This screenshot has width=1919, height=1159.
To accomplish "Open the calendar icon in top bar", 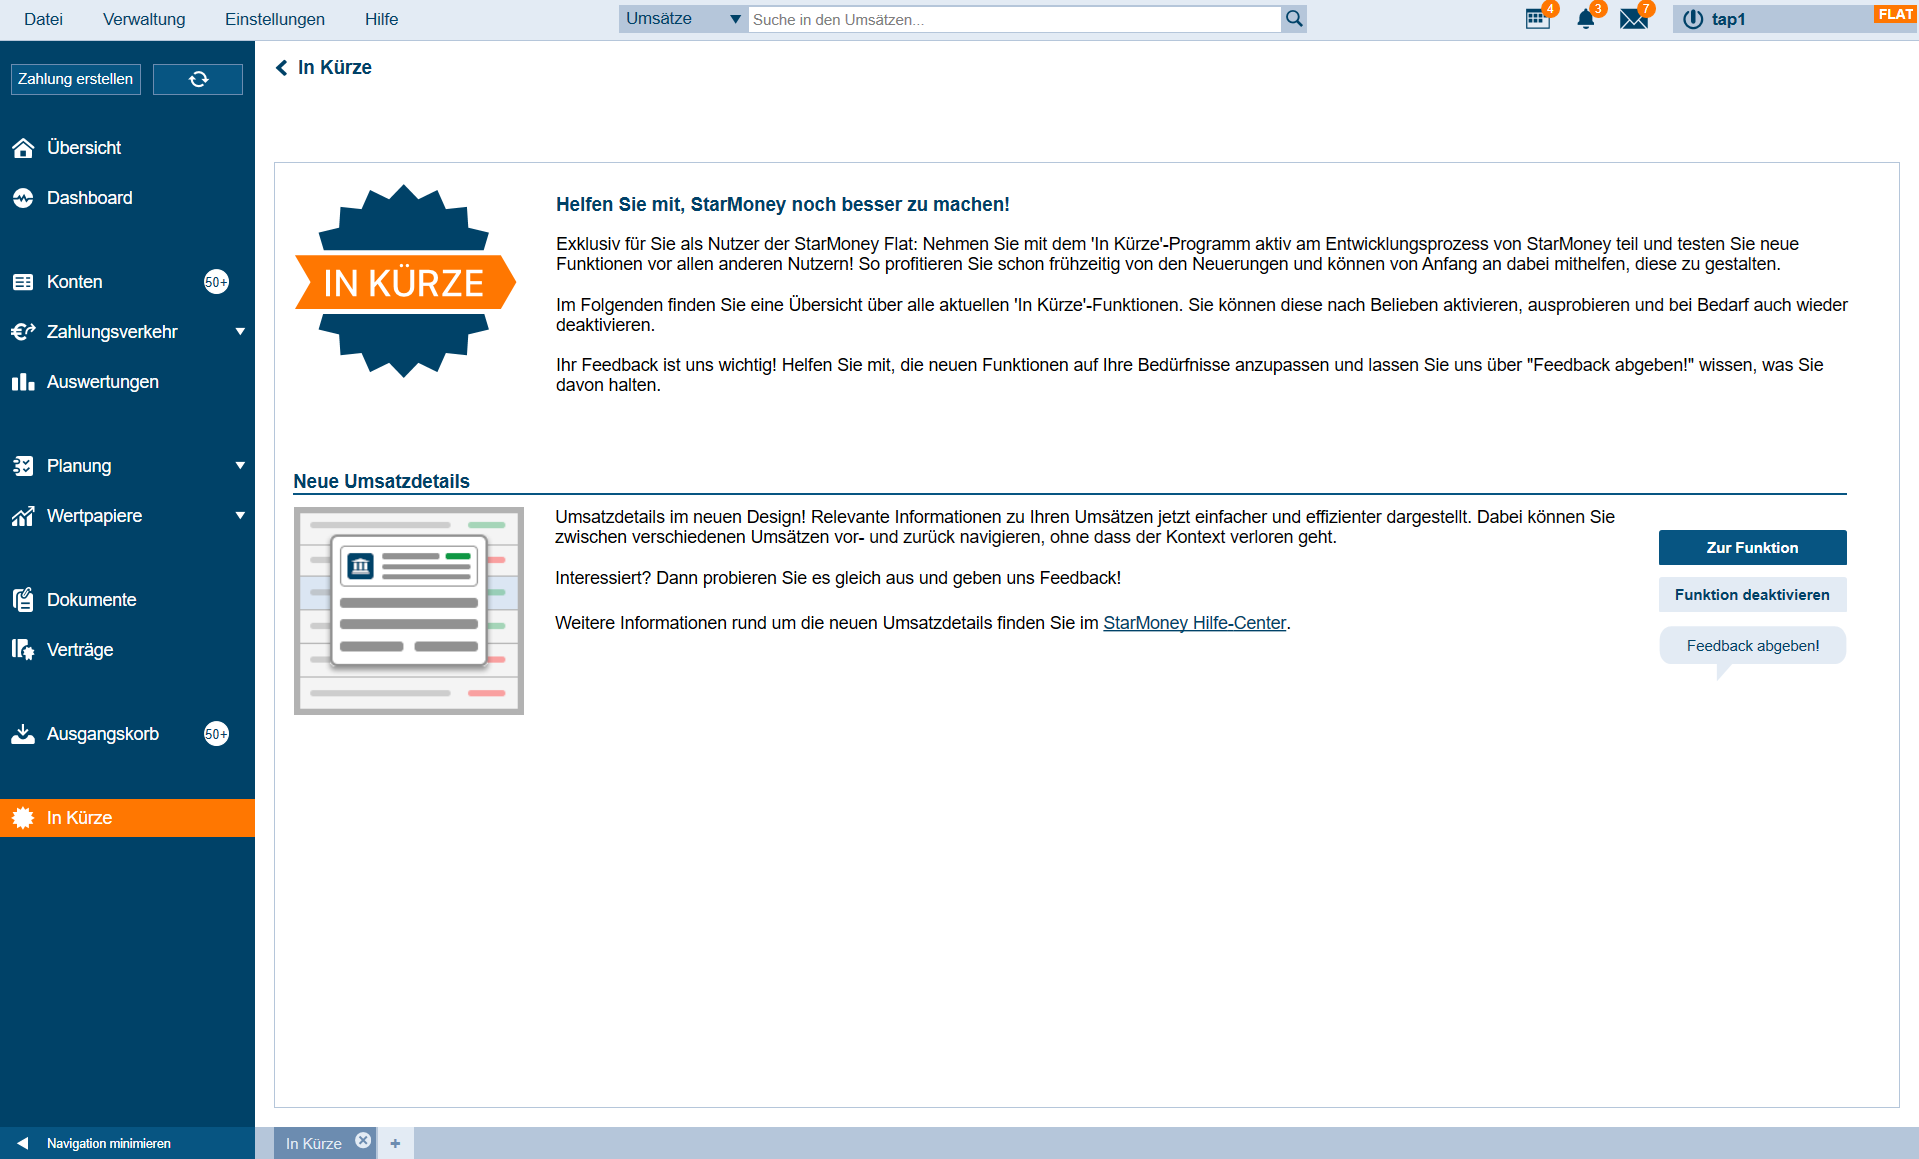I will [1537, 19].
